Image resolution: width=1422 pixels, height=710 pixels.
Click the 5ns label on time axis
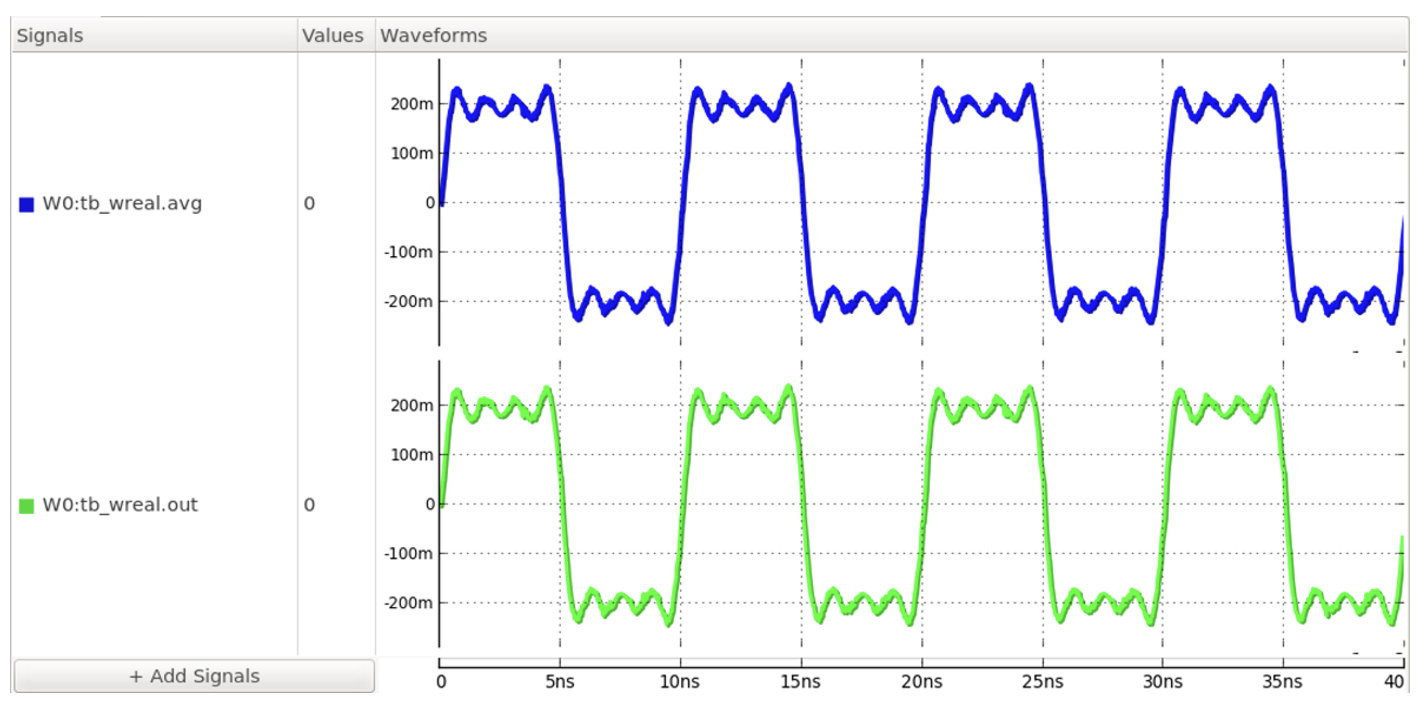pos(560,682)
